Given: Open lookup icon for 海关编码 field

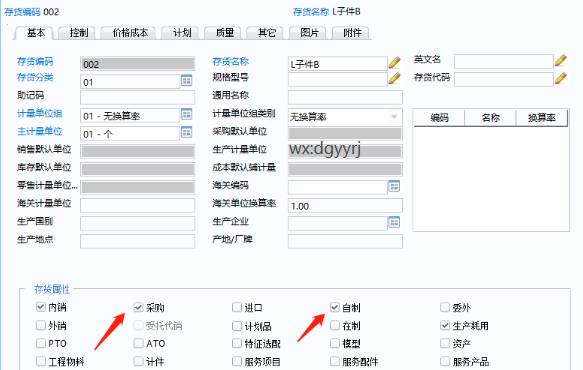Looking at the screenshot, I should point(394,186).
